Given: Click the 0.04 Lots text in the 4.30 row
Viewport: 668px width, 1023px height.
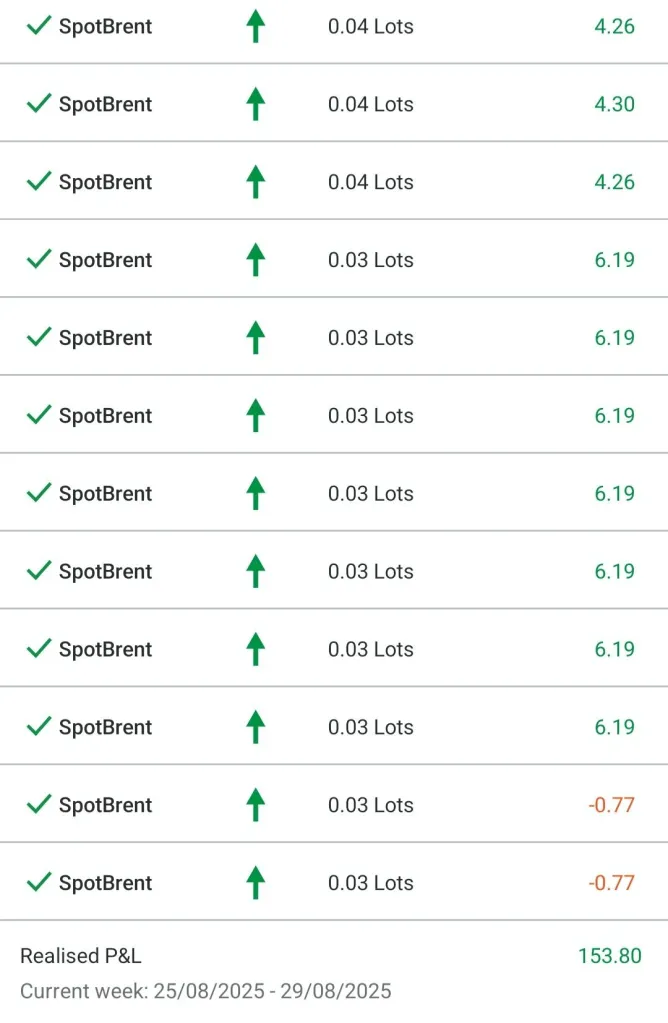Looking at the screenshot, I should point(370,104).
